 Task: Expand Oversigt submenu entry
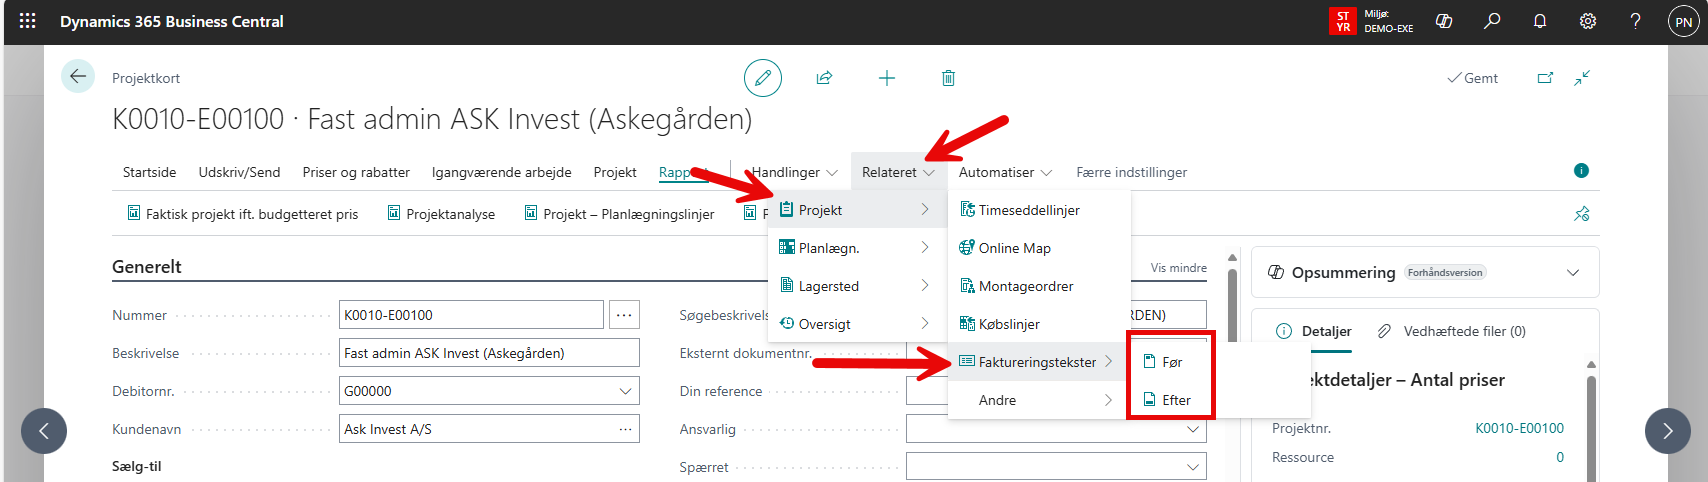click(856, 324)
